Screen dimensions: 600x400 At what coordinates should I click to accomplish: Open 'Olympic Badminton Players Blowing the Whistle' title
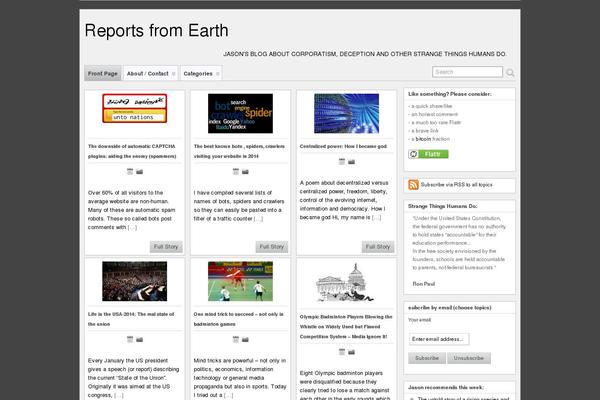pos(346,327)
